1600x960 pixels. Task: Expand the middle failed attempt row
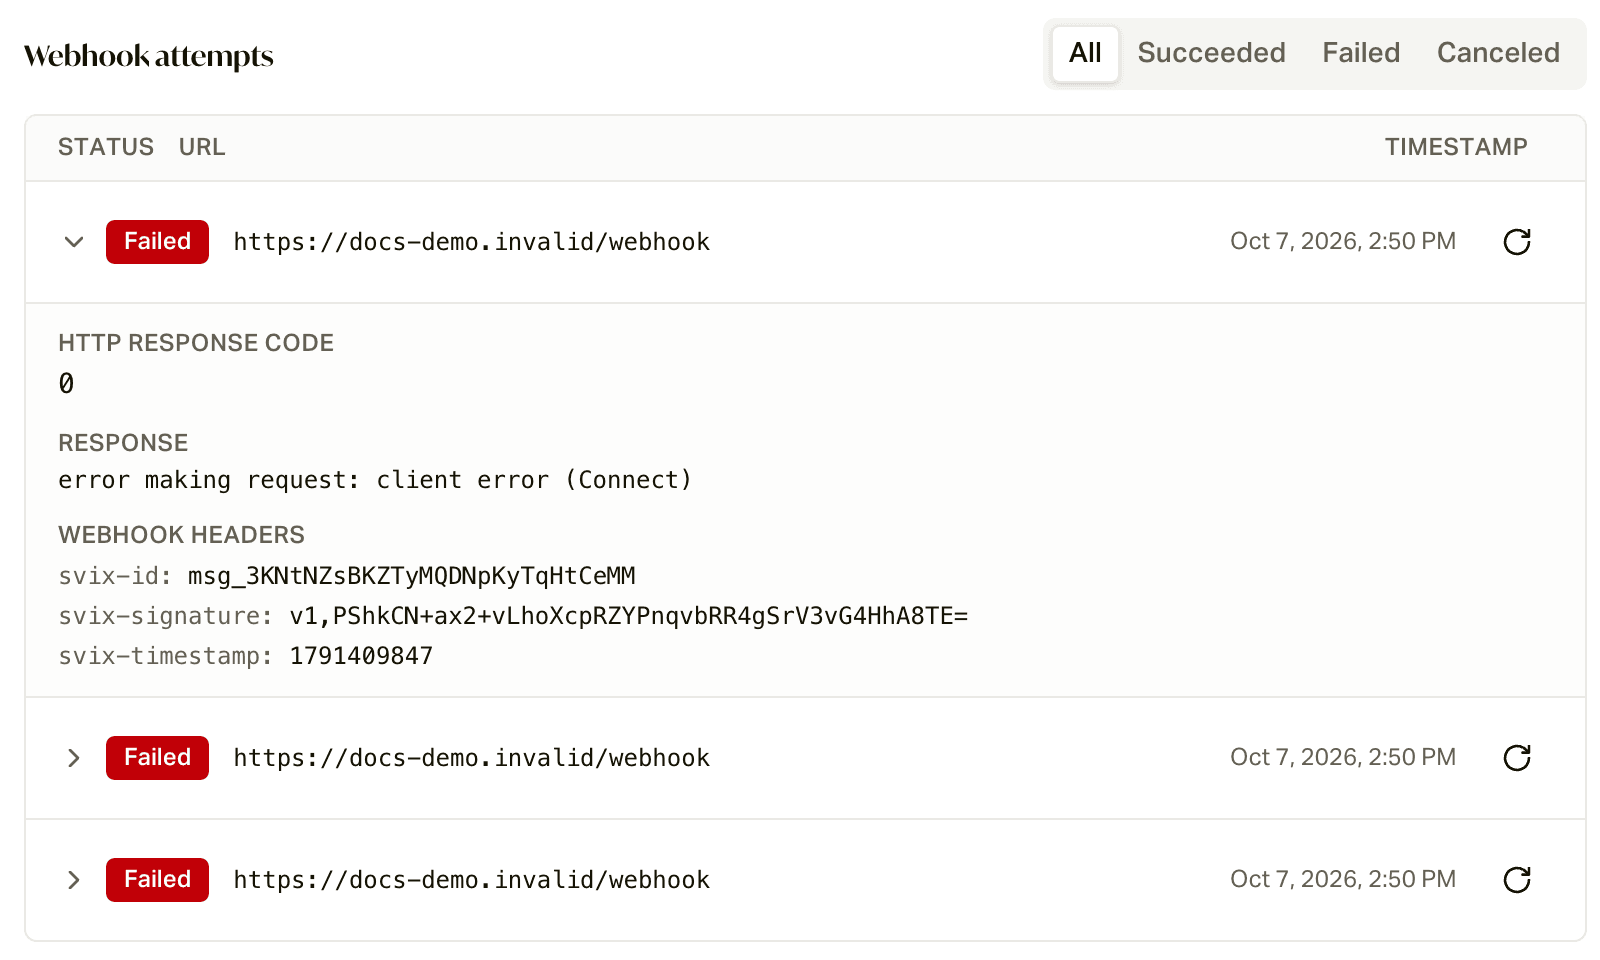pyautogui.click(x=74, y=758)
